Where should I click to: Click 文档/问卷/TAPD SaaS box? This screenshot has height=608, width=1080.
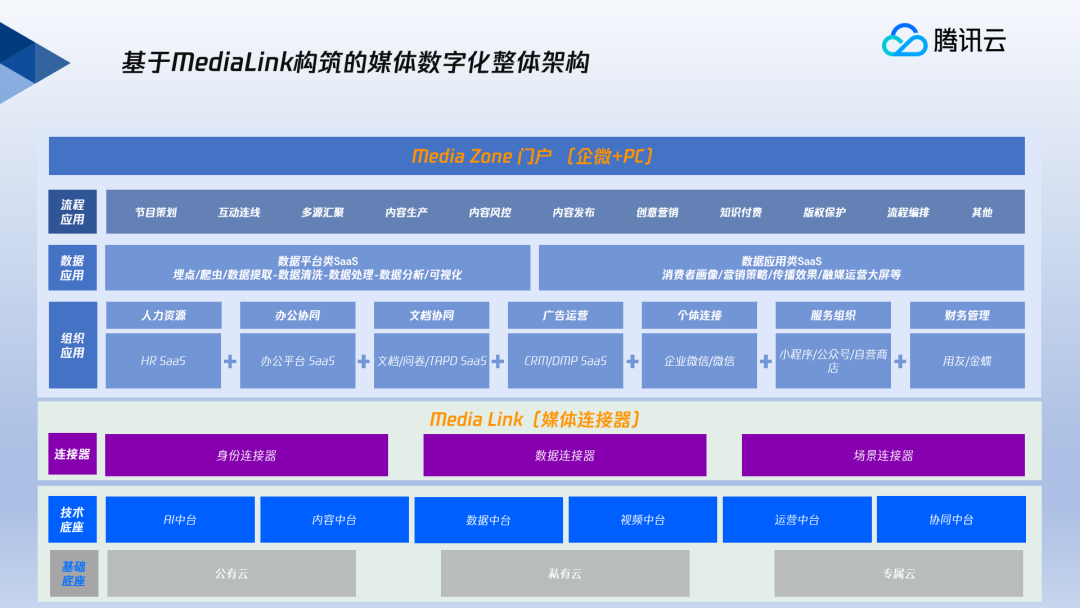(x=431, y=361)
